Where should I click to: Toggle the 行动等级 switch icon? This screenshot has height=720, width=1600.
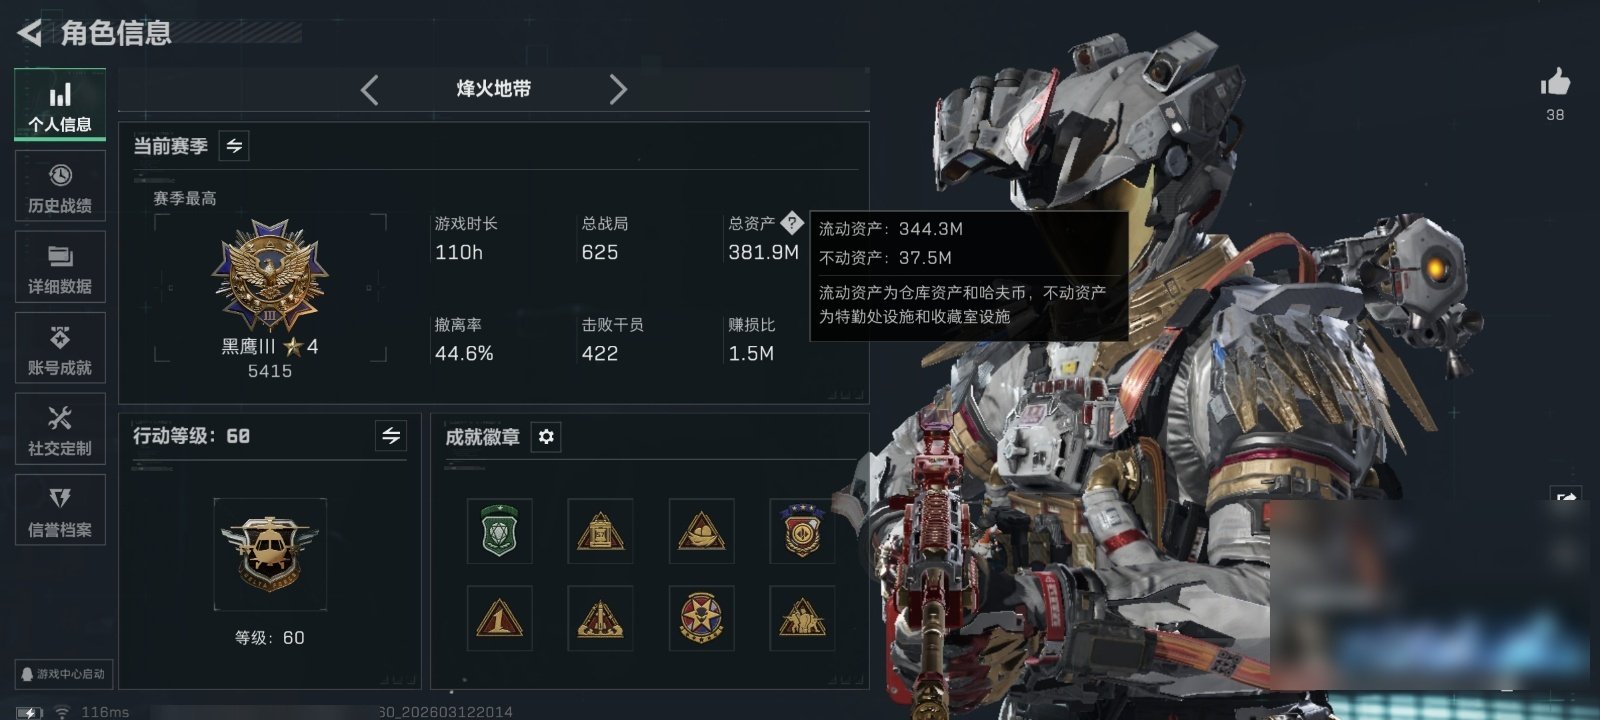(391, 436)
